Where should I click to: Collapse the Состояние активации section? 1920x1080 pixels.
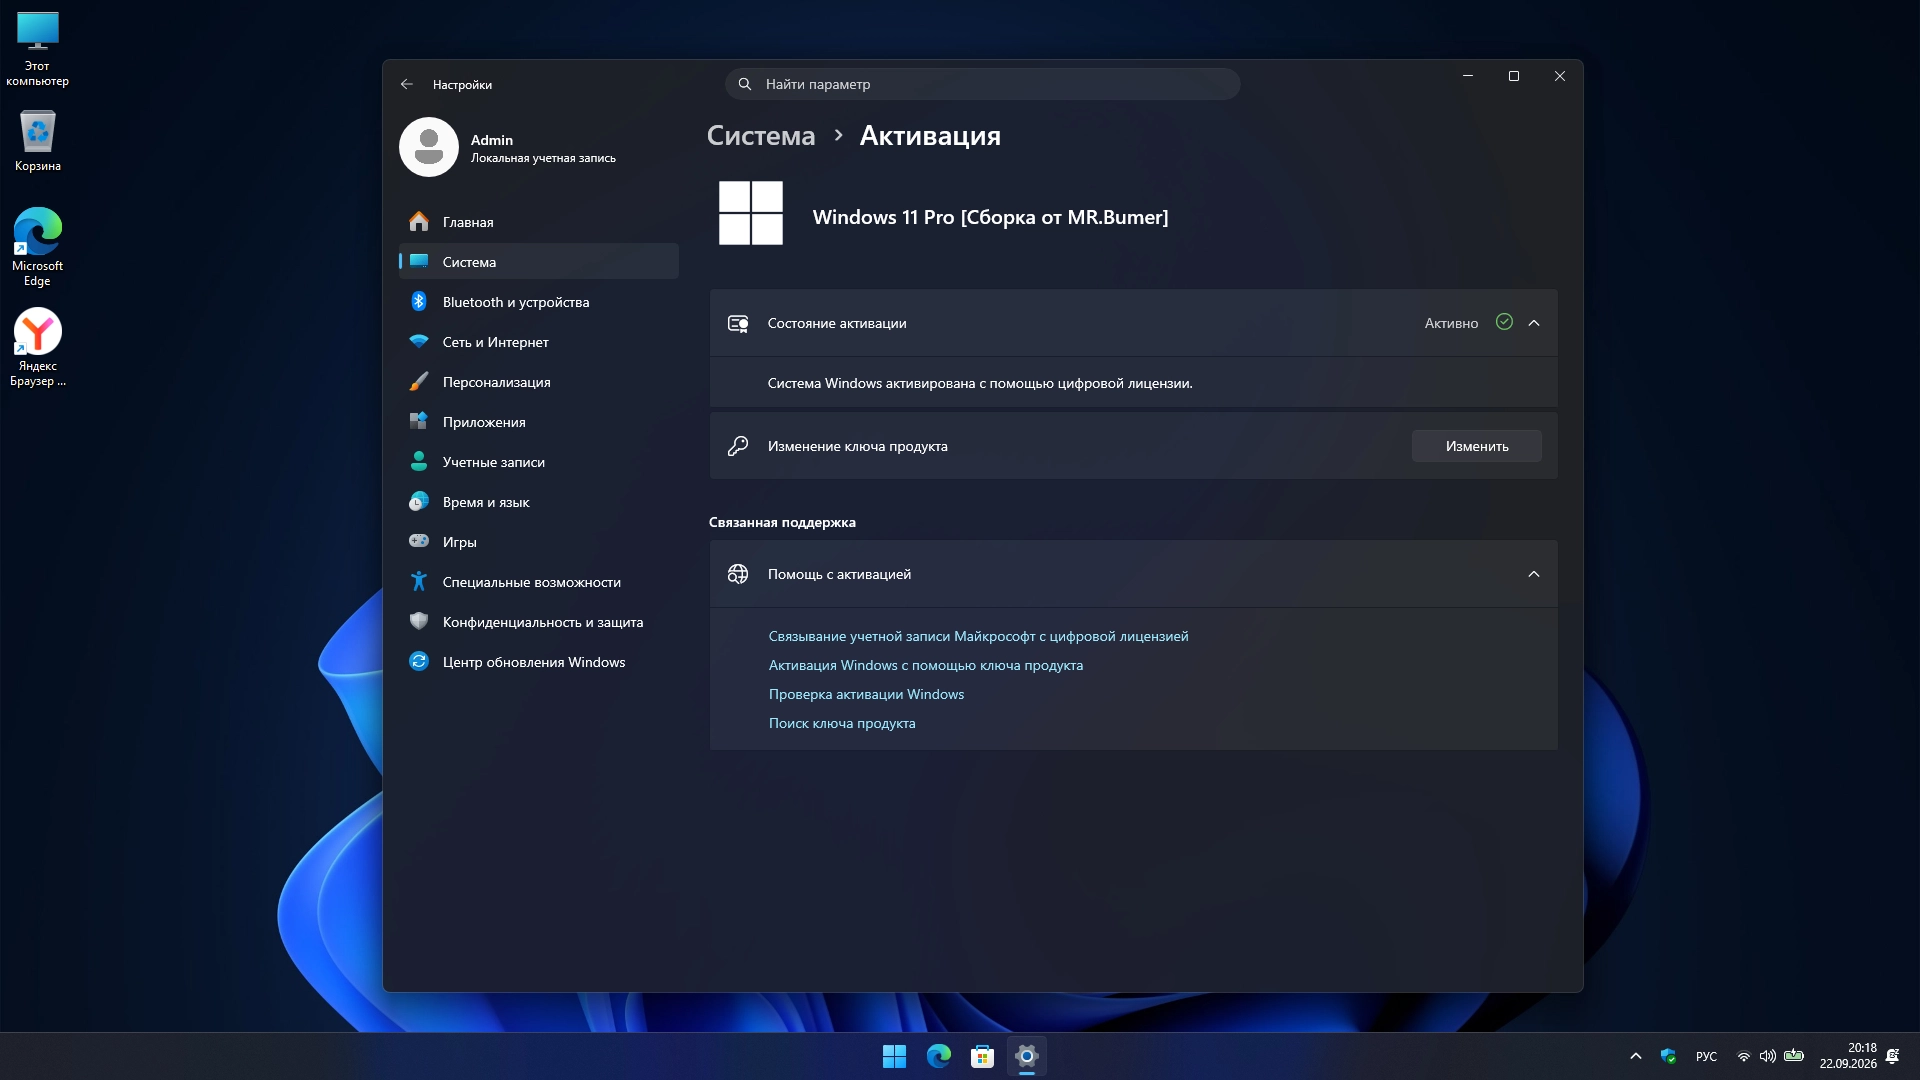pyautogui.click(x=1534, y=323)
